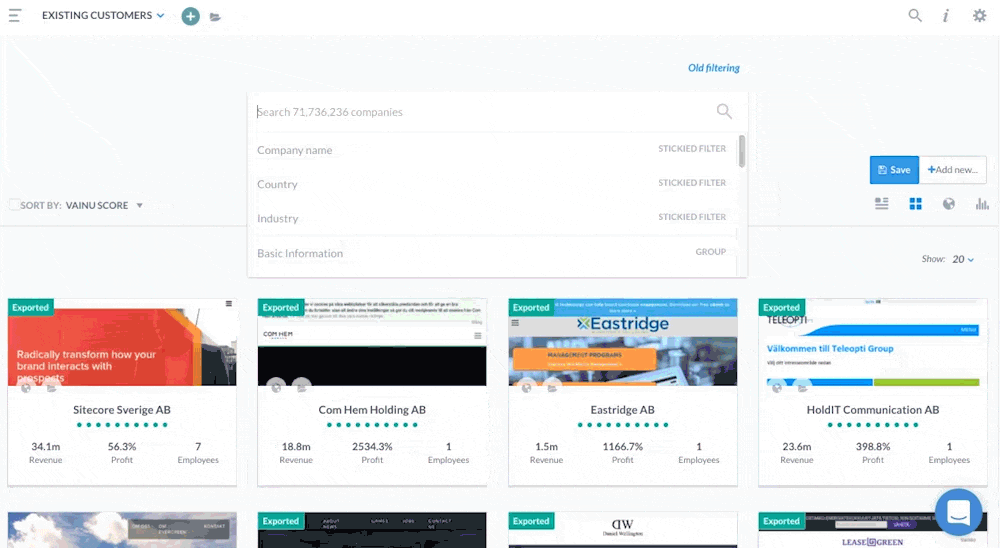Click folder icon on HoldIT Communication AB card
This screenshot has height=548, width=1000.
pyautogui.click(x=802, y=386)
